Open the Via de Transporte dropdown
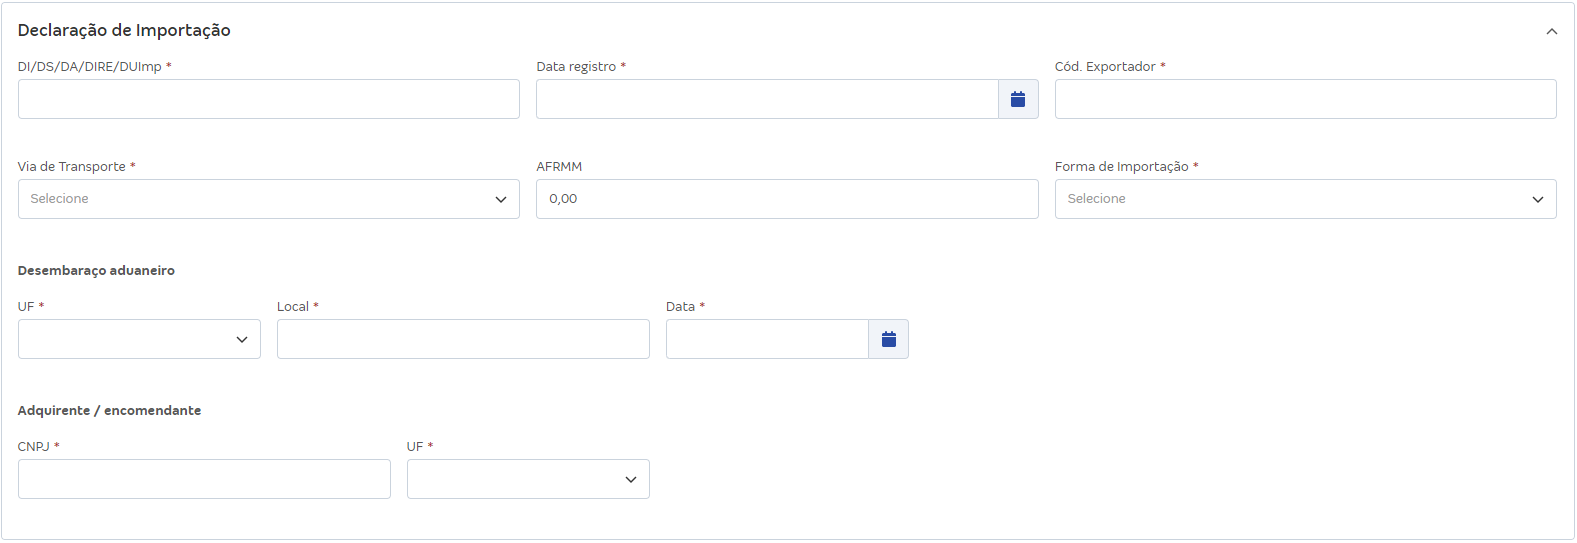Image resolution: width=1577 pixels, height=543 pixels. pos(269,199)
